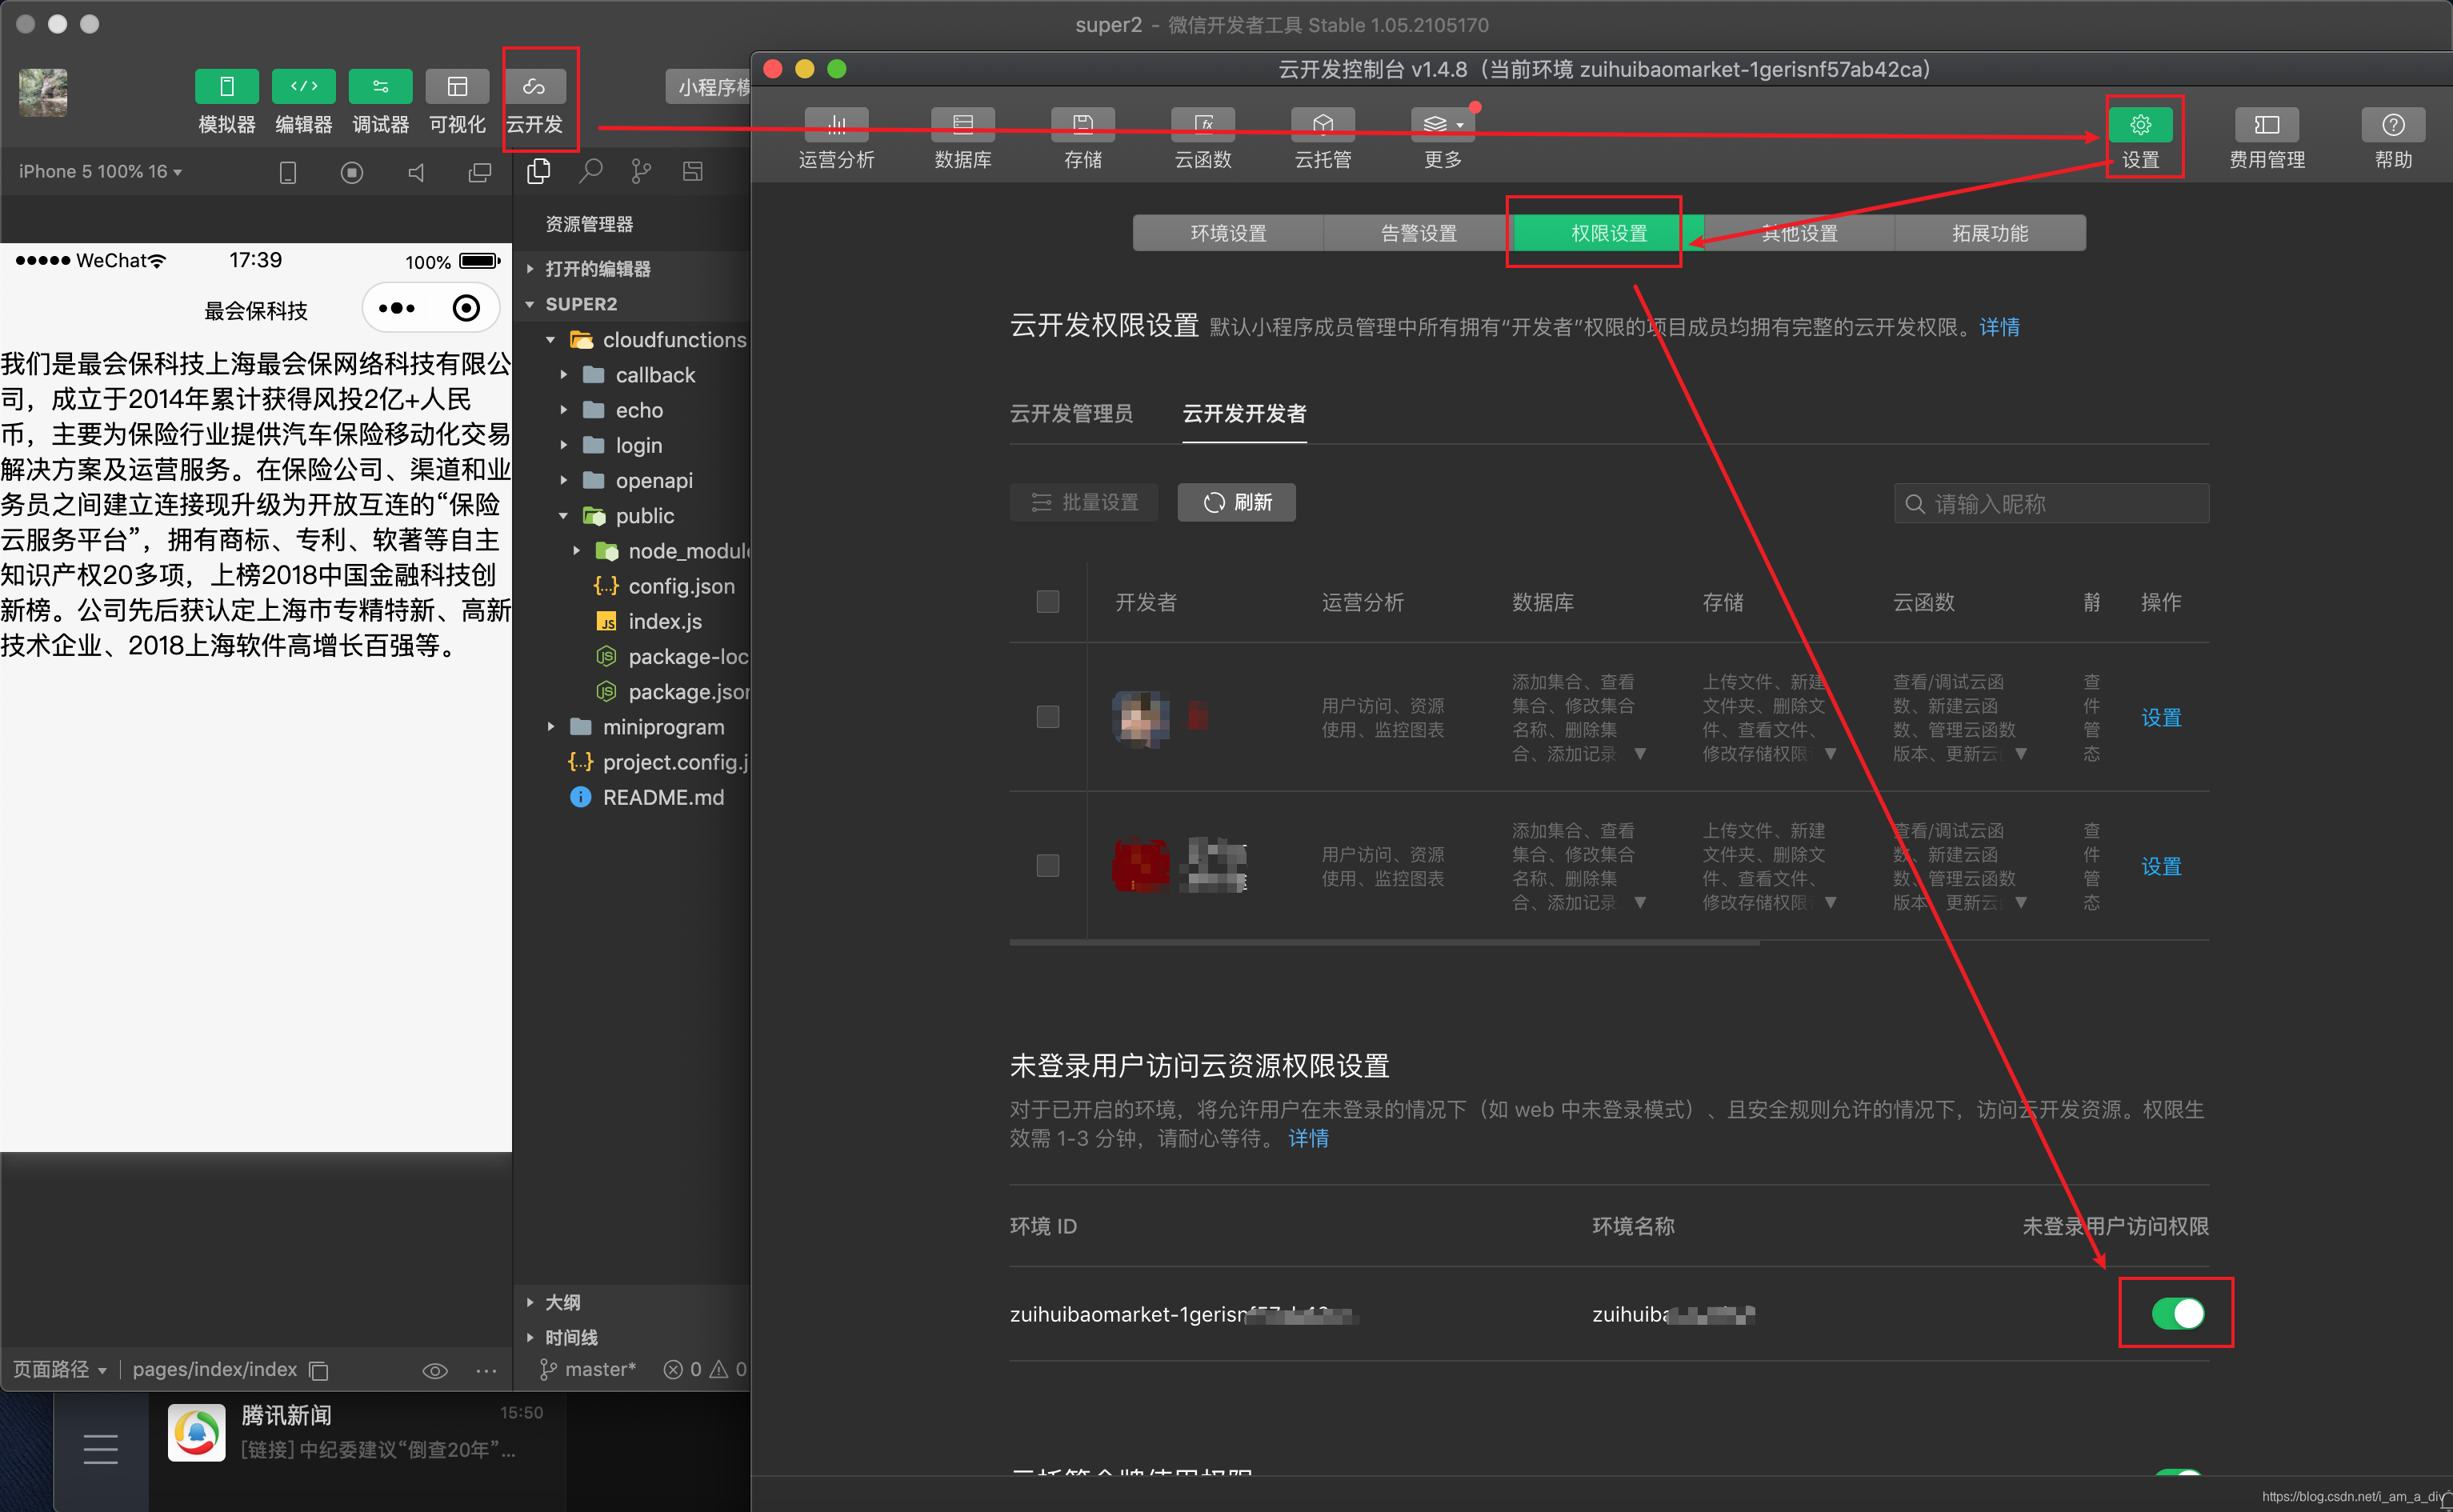The image size is (2453, 1512).
Task: Open the 云开发 cloud console
Action: click(x=534, y=87)
